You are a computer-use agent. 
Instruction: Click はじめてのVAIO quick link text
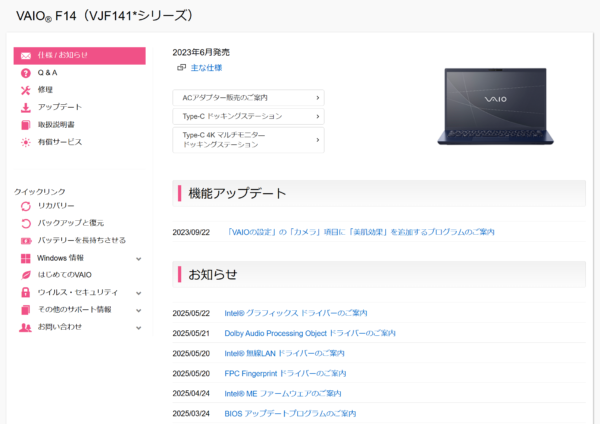pyautogui.click(x=65, y=275)
